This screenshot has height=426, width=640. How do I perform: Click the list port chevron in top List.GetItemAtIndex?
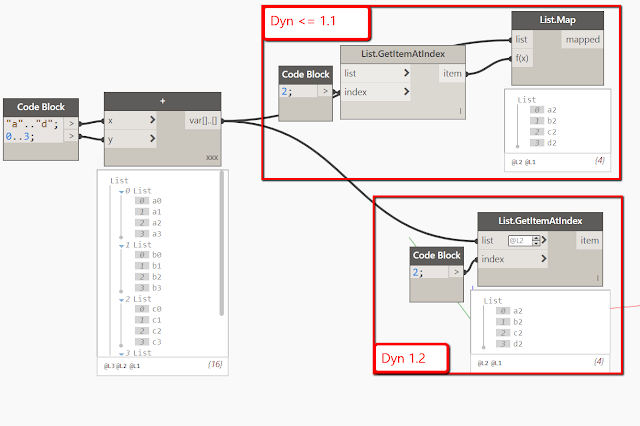(407, 73)
